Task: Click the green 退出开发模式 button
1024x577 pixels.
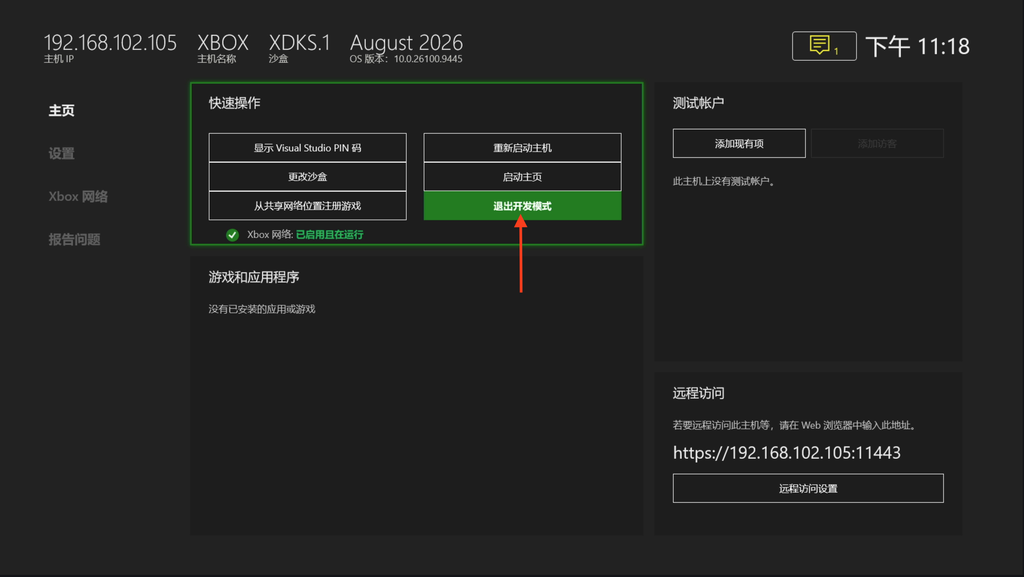Action: (522, 206)
